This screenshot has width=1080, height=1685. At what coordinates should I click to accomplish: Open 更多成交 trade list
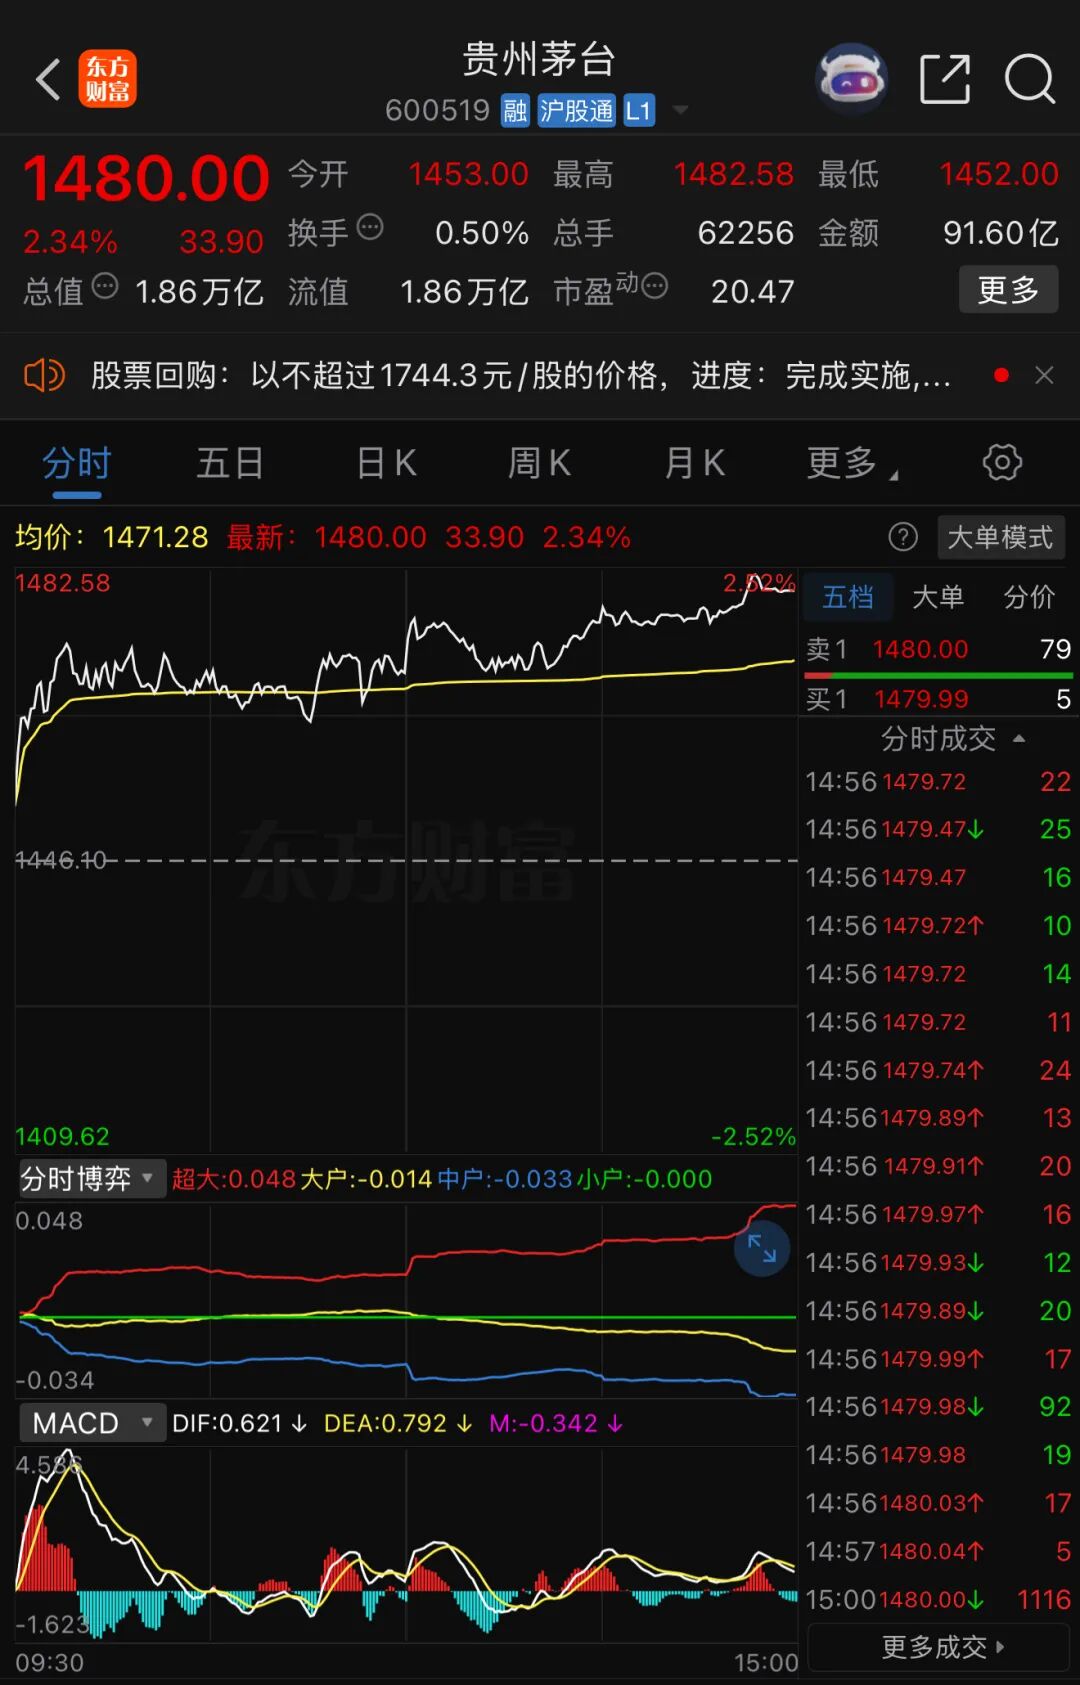[939, 1647]
